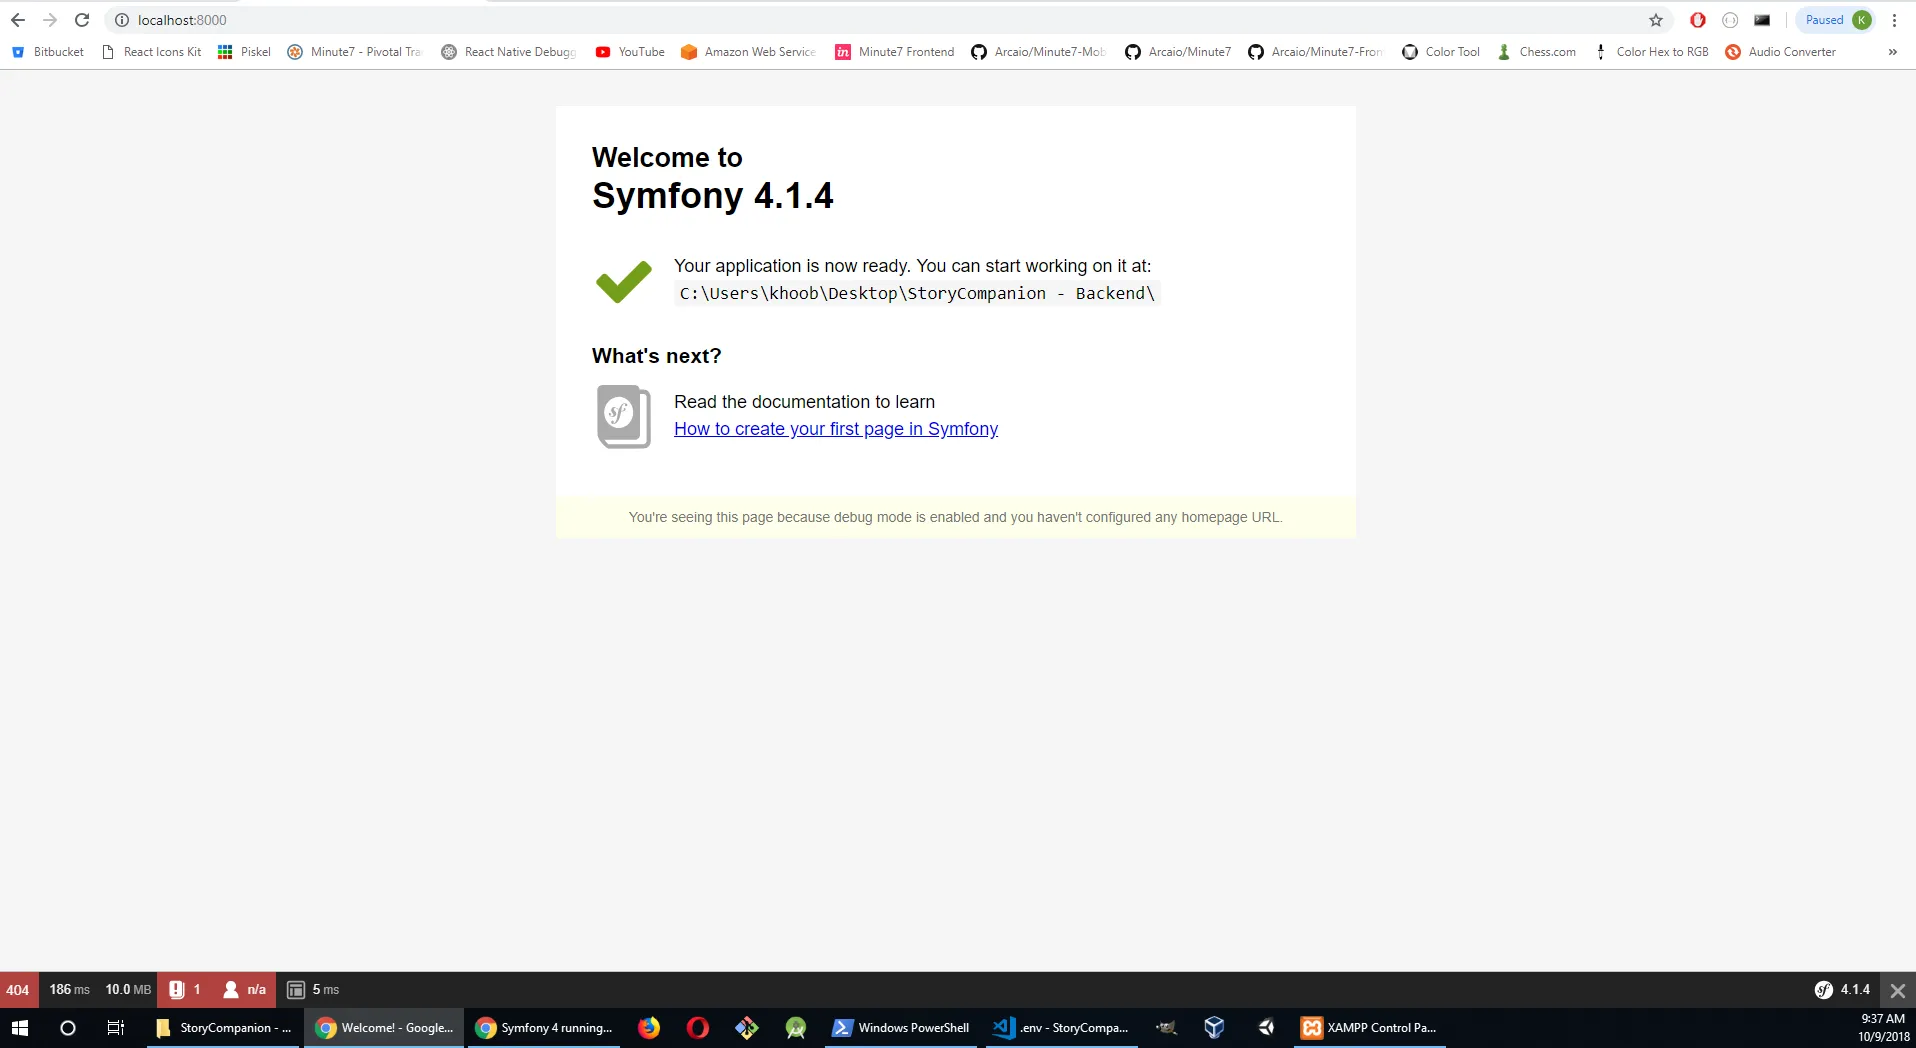Open the Windows Start menu
This screenshot has height=1048, width=1916.
pyautogui.click(x=20, y=1028)
